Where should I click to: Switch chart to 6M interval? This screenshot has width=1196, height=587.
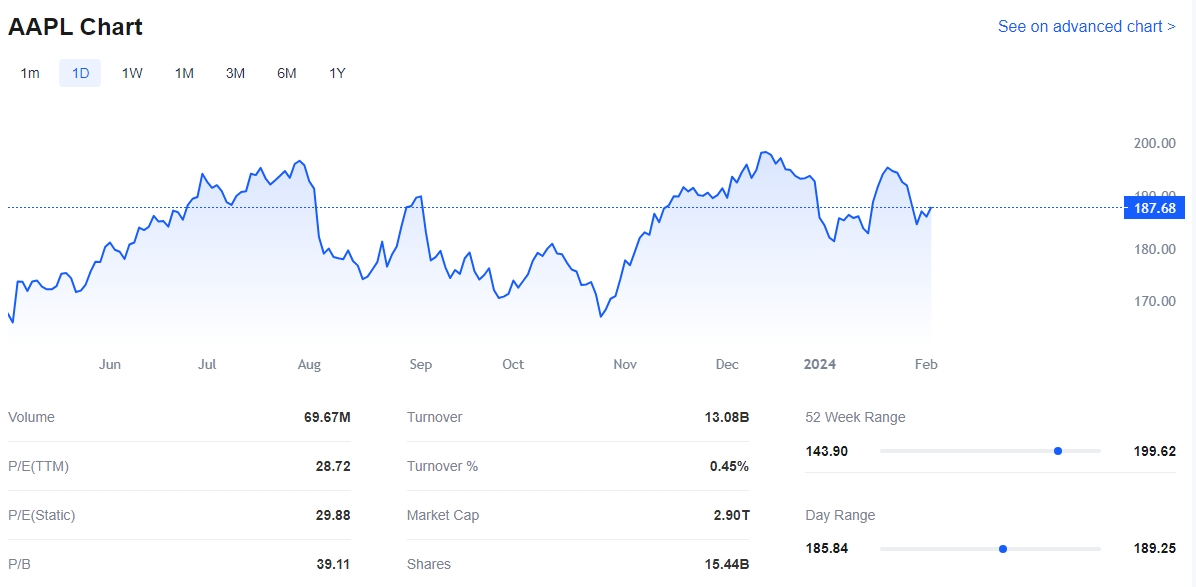[x=286, y=73]
